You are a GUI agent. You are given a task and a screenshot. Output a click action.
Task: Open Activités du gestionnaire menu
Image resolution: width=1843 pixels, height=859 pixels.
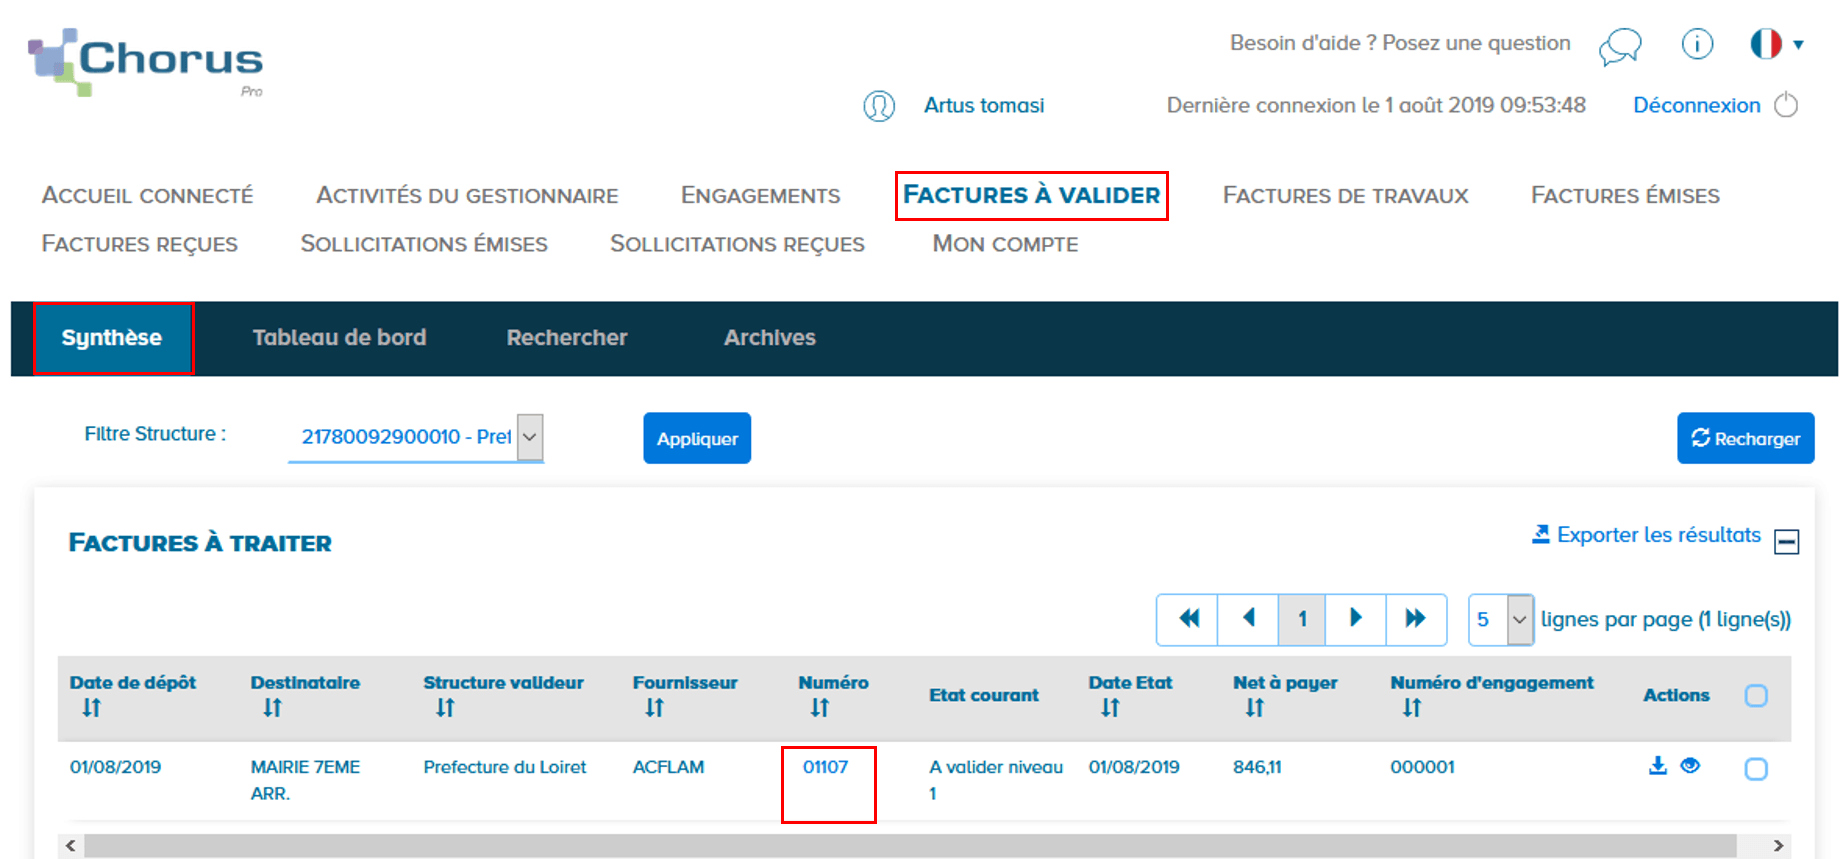(x=467, y=195)
